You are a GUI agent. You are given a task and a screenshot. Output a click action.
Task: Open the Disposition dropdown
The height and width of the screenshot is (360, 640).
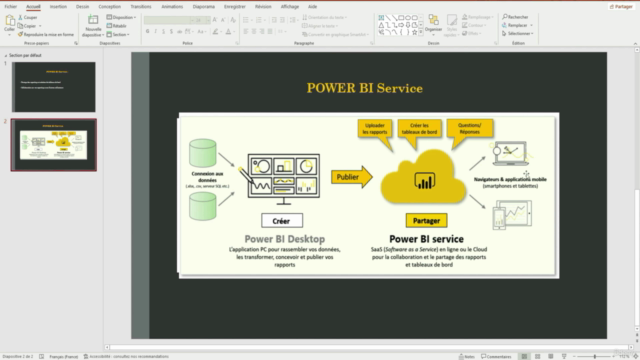pyautogui.click(x=121, y=17)
